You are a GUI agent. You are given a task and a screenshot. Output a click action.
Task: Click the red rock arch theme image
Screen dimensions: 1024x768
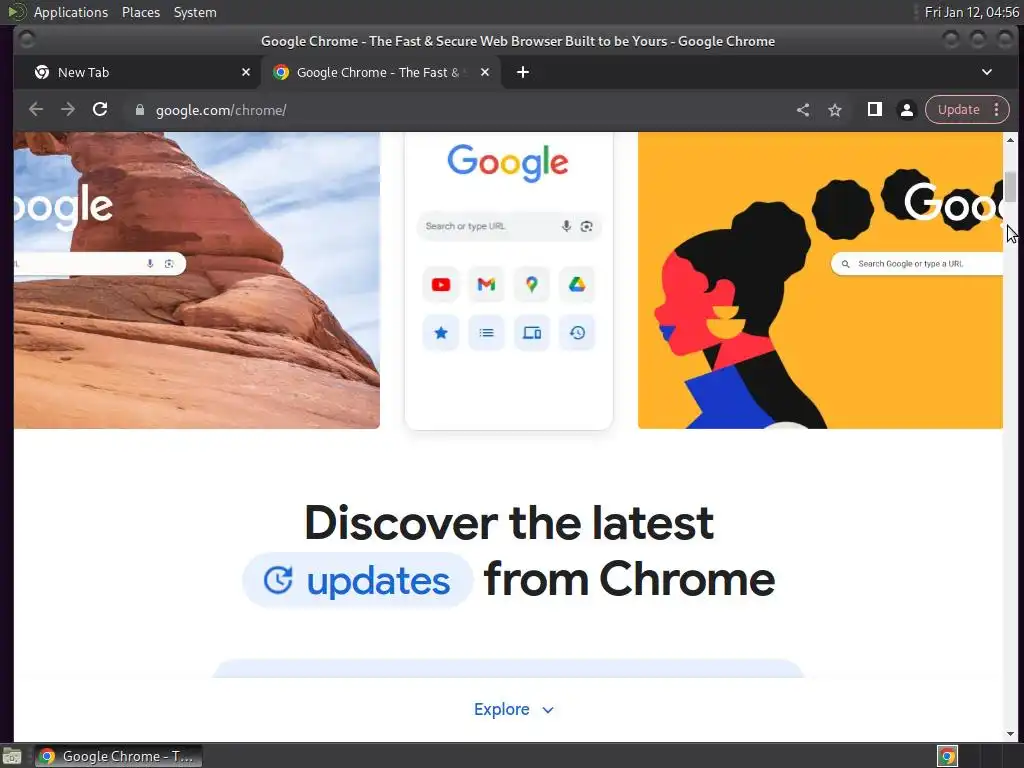tap(197, 281)
